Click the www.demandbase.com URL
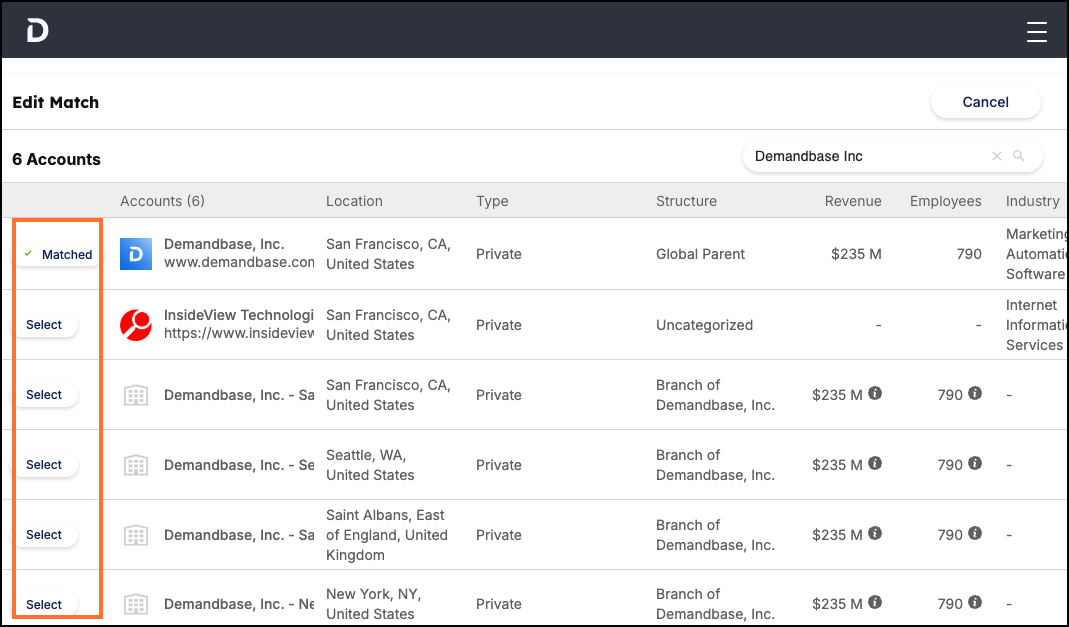 coord(239,262)
